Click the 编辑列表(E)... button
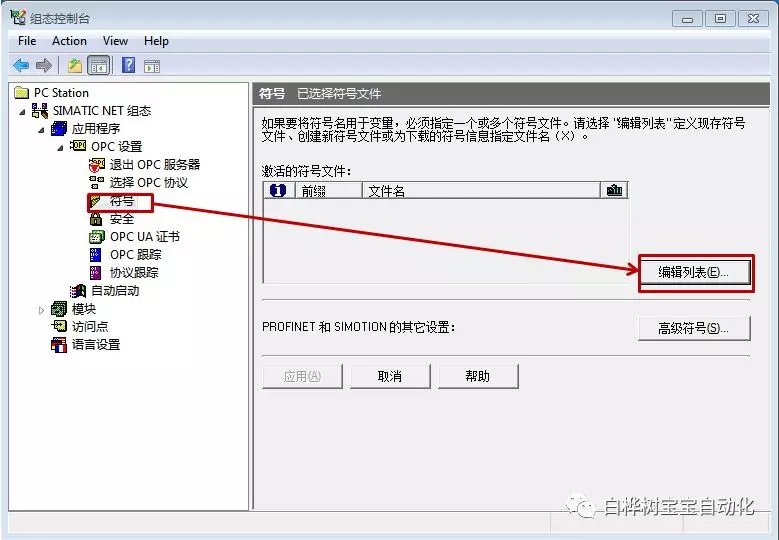The image size is (779, 540). (694, 272)
